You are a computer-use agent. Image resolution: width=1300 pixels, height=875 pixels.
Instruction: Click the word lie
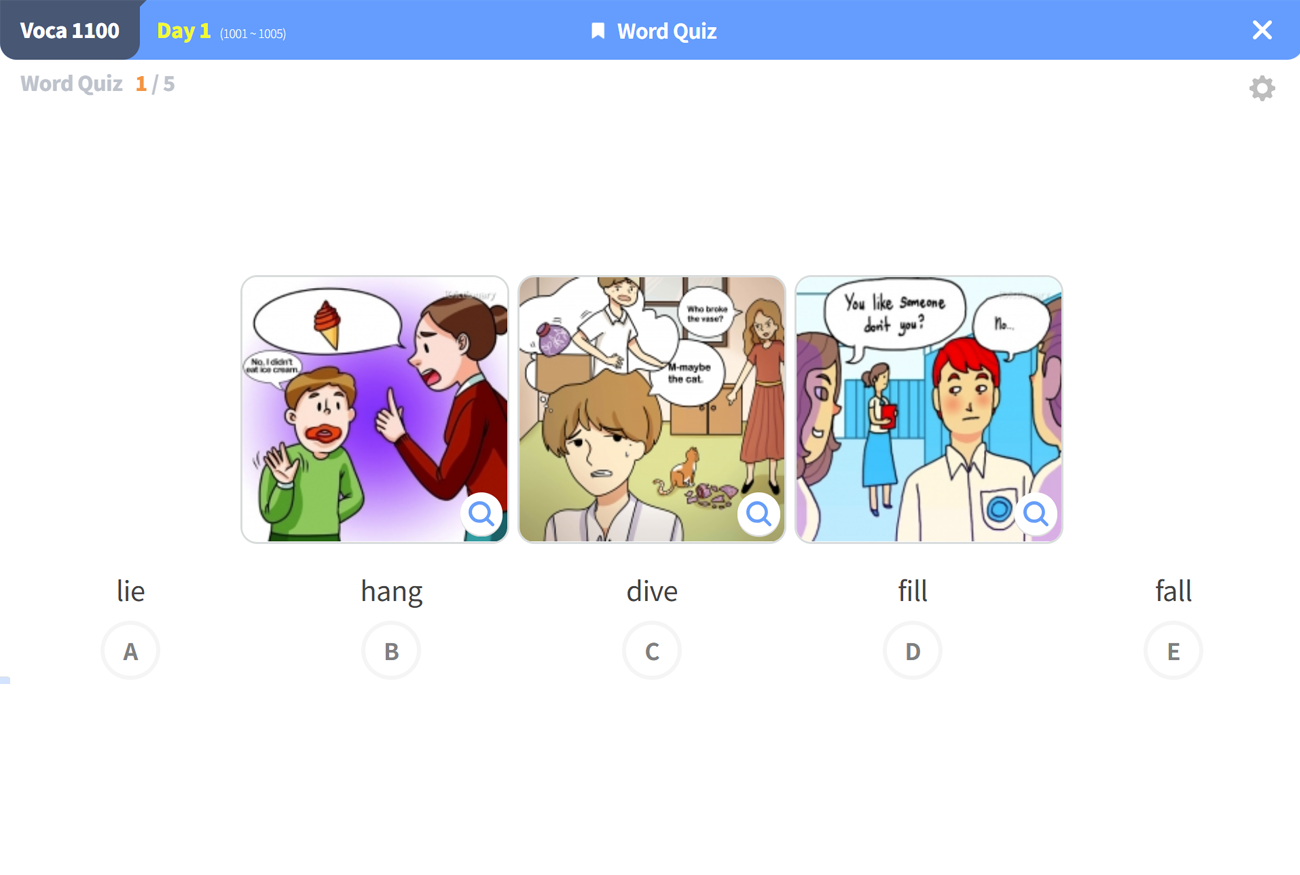pos(130,591)
